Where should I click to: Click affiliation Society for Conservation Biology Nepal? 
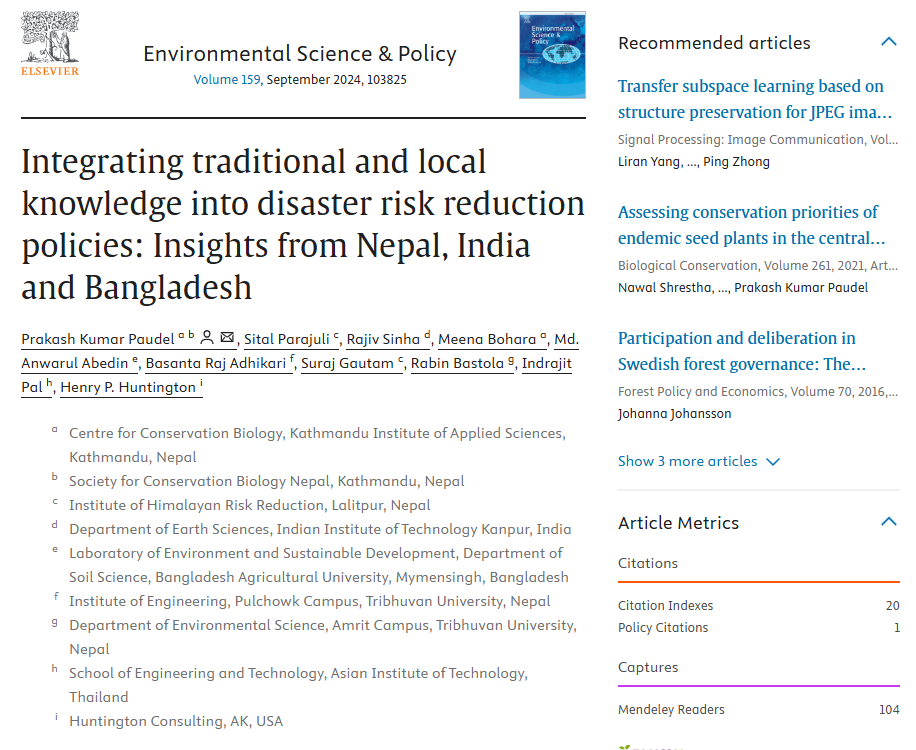pyautogui.click(x=266, y=481)
